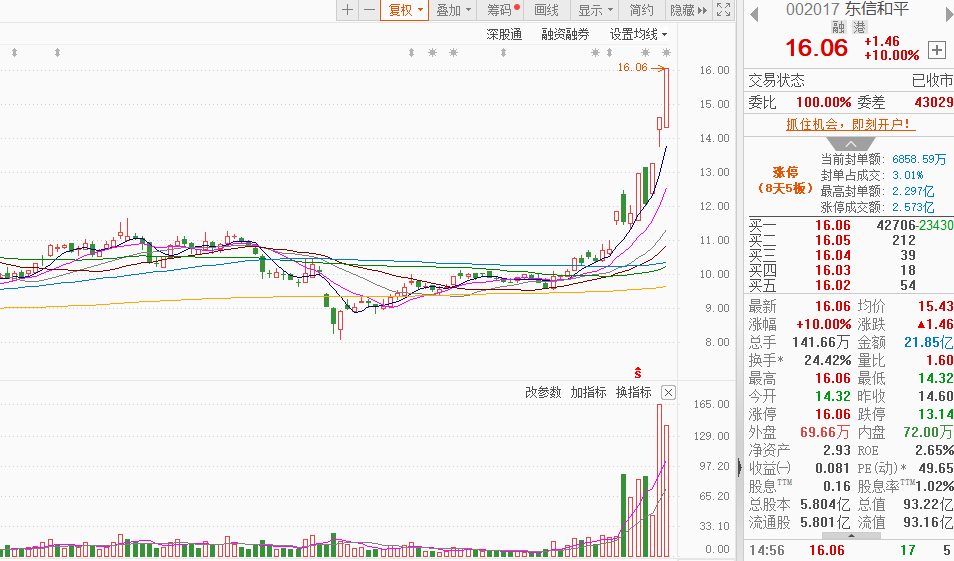Click 张停成交额 value 2.573亿
954x561 pixels.
coord(913,207)
